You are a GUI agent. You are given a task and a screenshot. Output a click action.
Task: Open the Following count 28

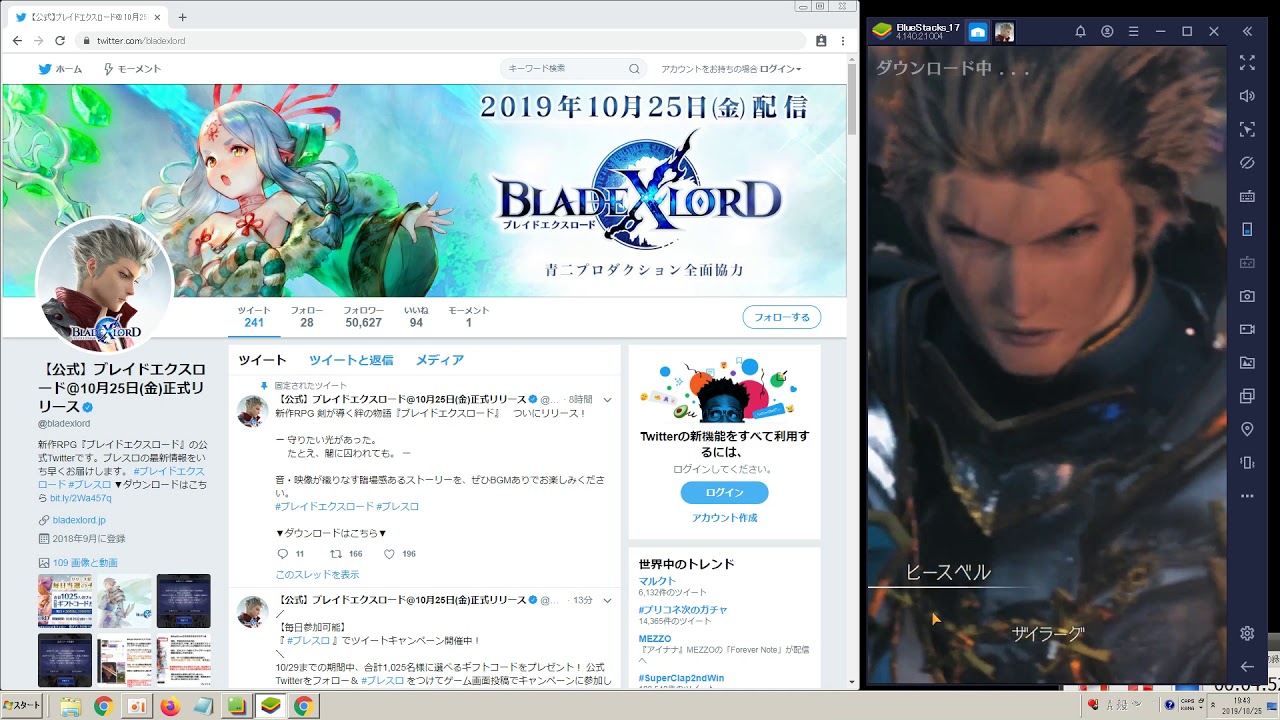[307, 317]
